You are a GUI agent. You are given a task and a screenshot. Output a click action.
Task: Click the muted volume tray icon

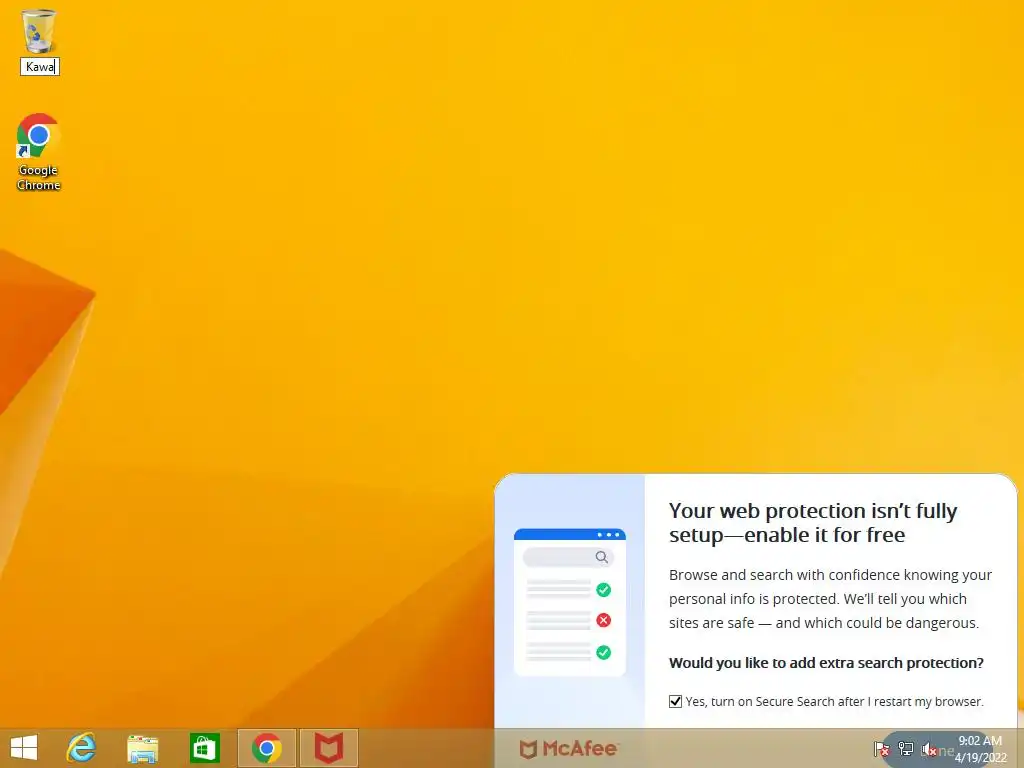[x=929, y=749]
